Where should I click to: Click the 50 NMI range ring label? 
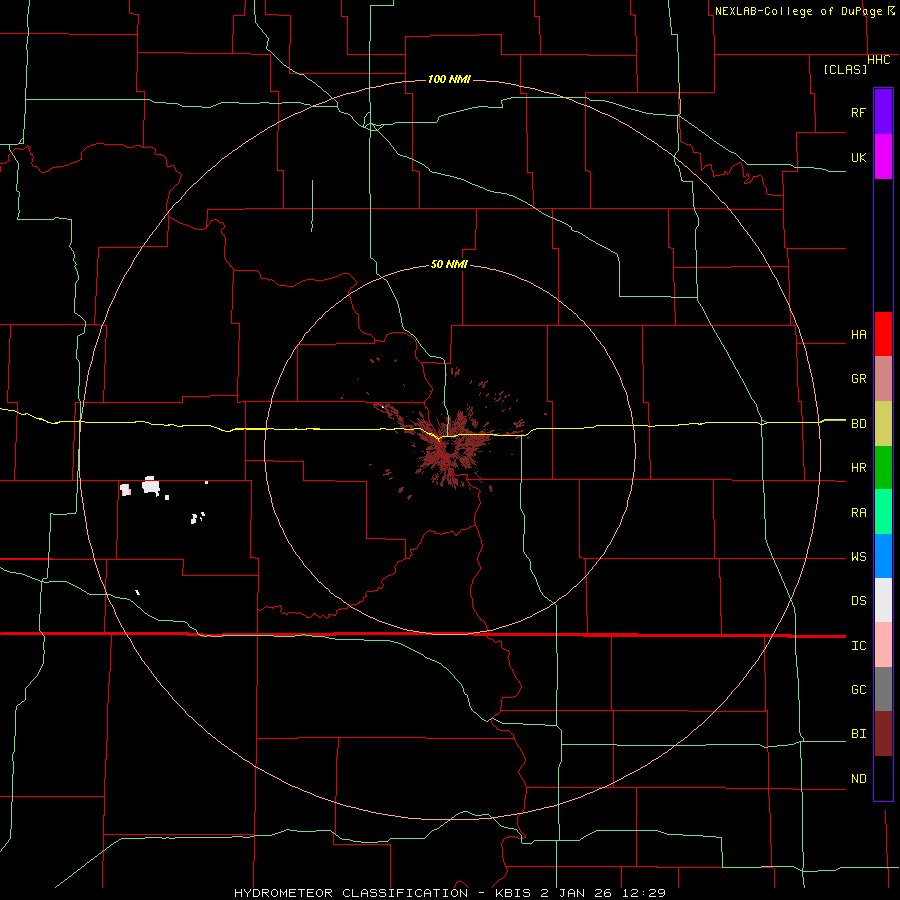[x=449, y=264]
